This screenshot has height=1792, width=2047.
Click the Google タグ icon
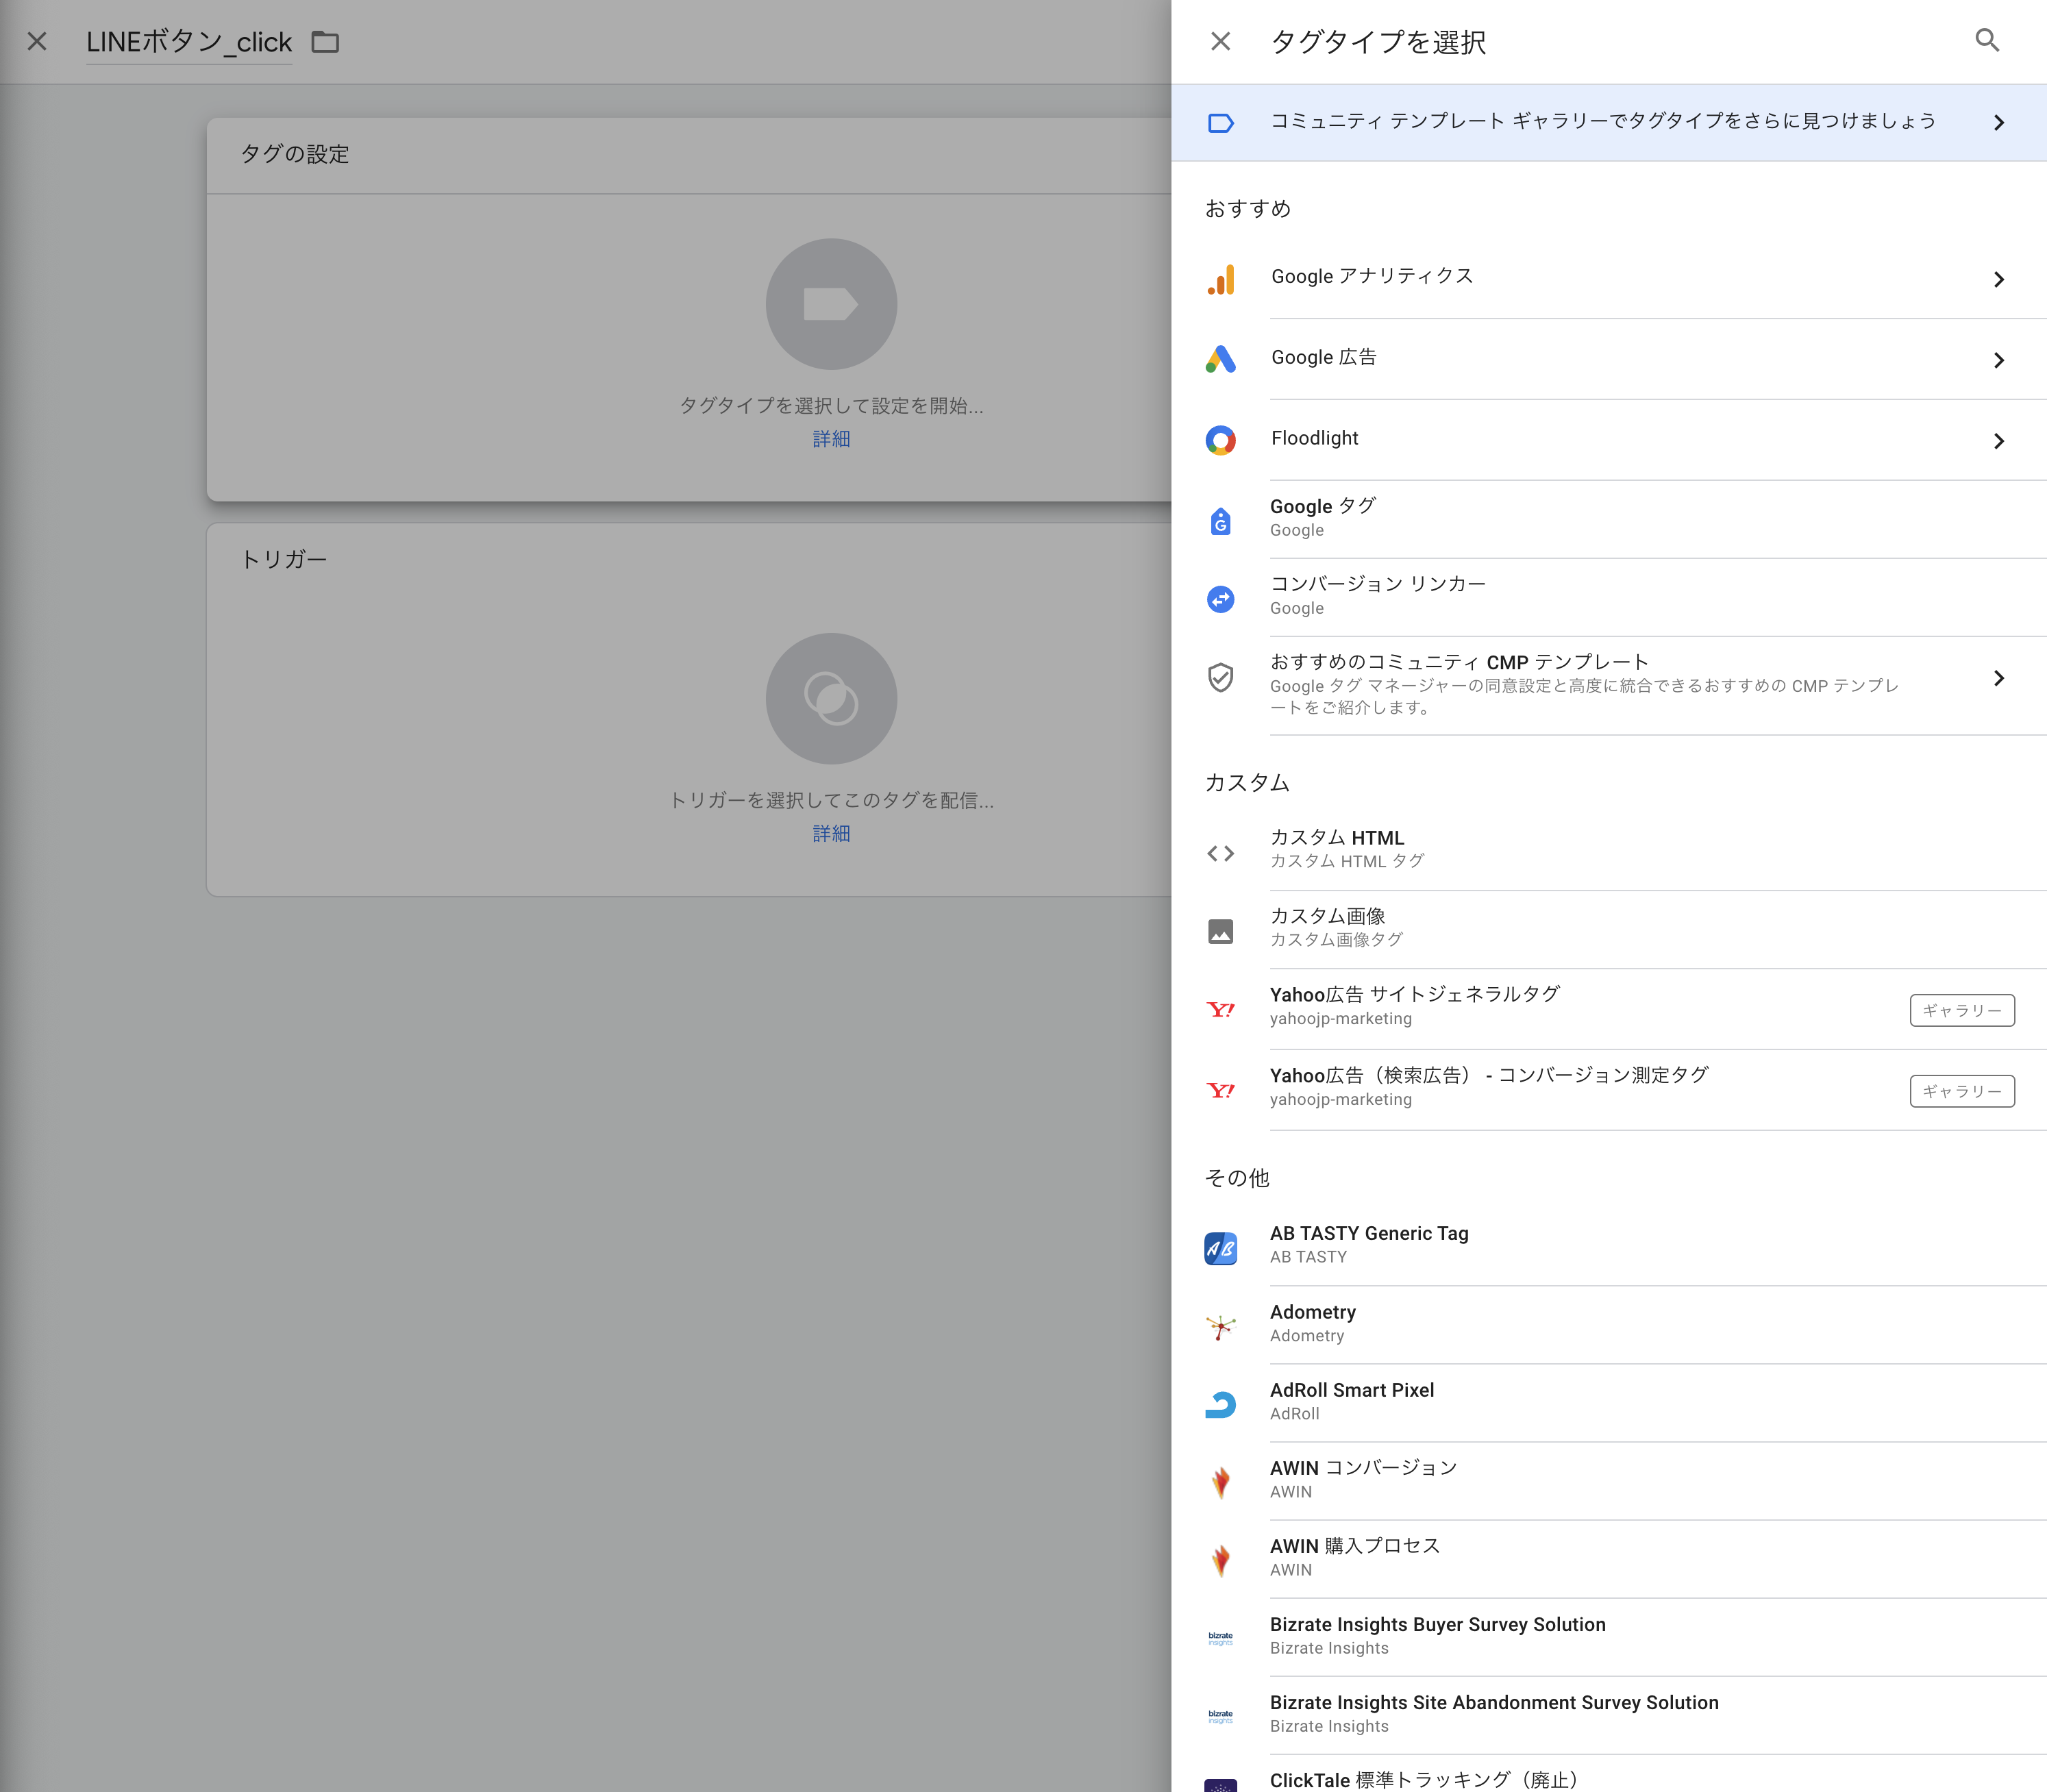[1220, 520]
